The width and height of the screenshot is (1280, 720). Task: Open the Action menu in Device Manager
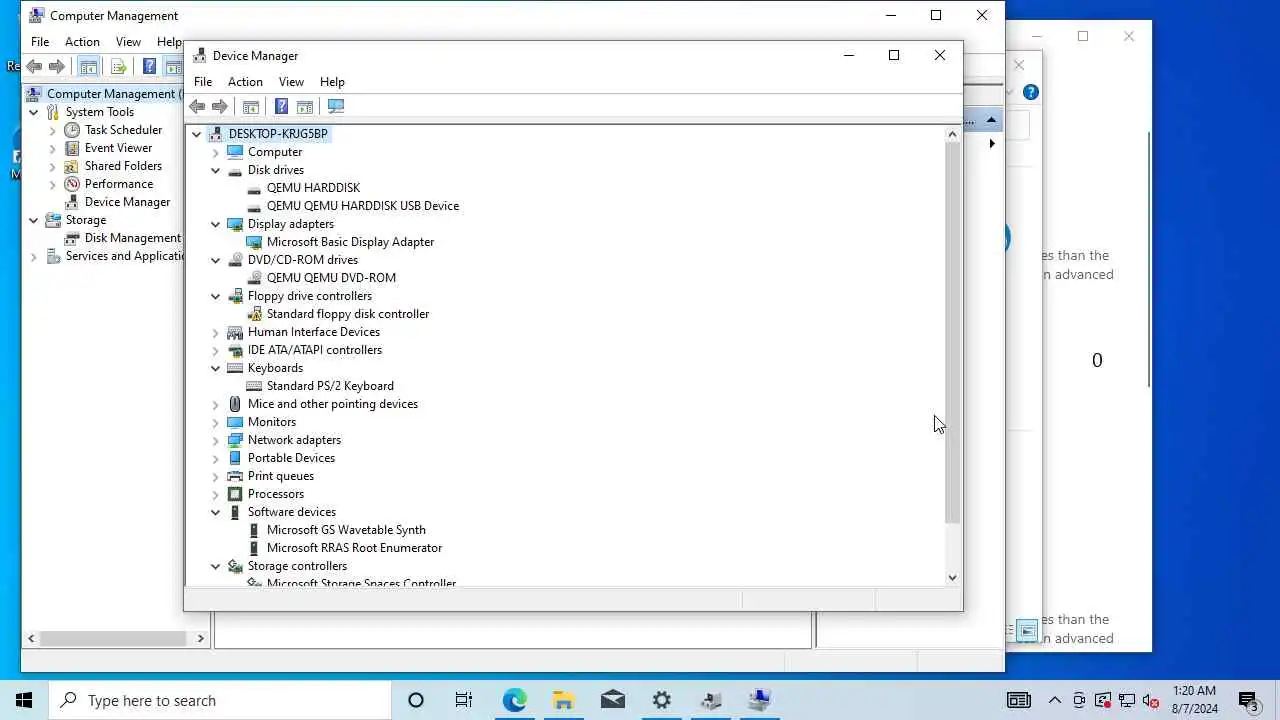tap(245, 82)
